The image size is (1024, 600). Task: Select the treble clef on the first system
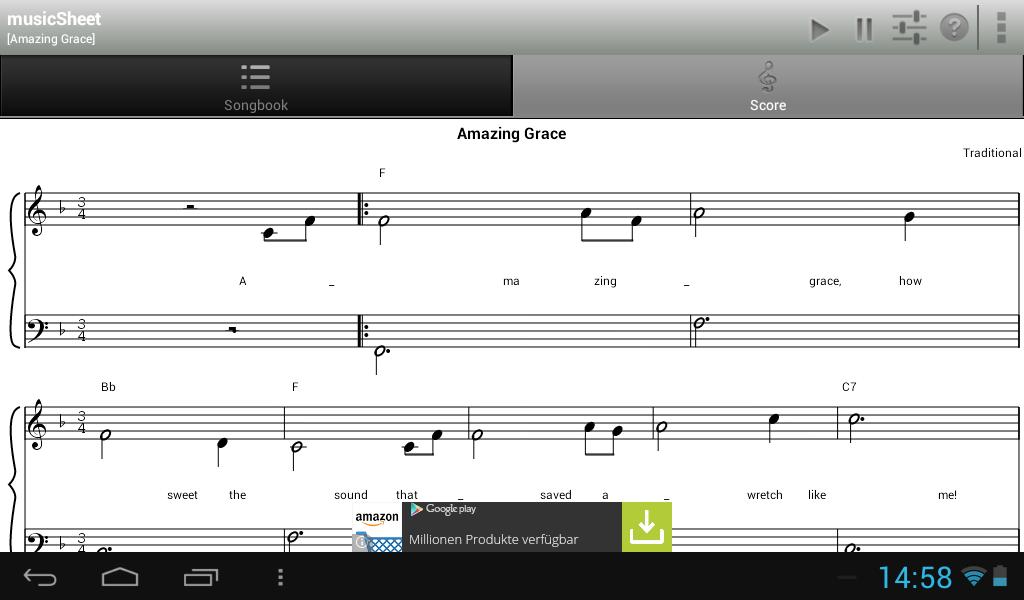tap(36, 210)
